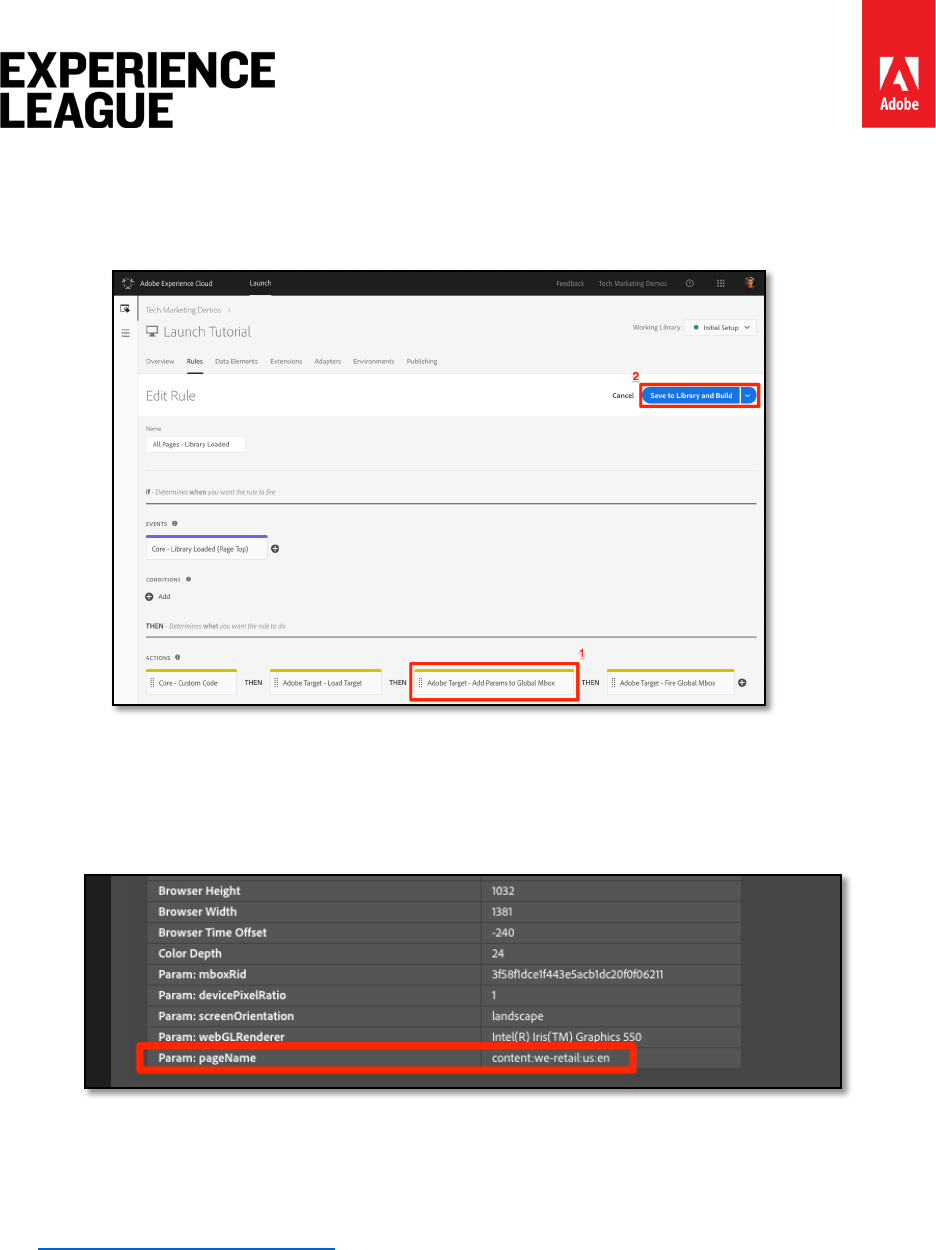Open the Adobe Target - Load Target action
This screenshot has width=936, height=1250.
326,683
